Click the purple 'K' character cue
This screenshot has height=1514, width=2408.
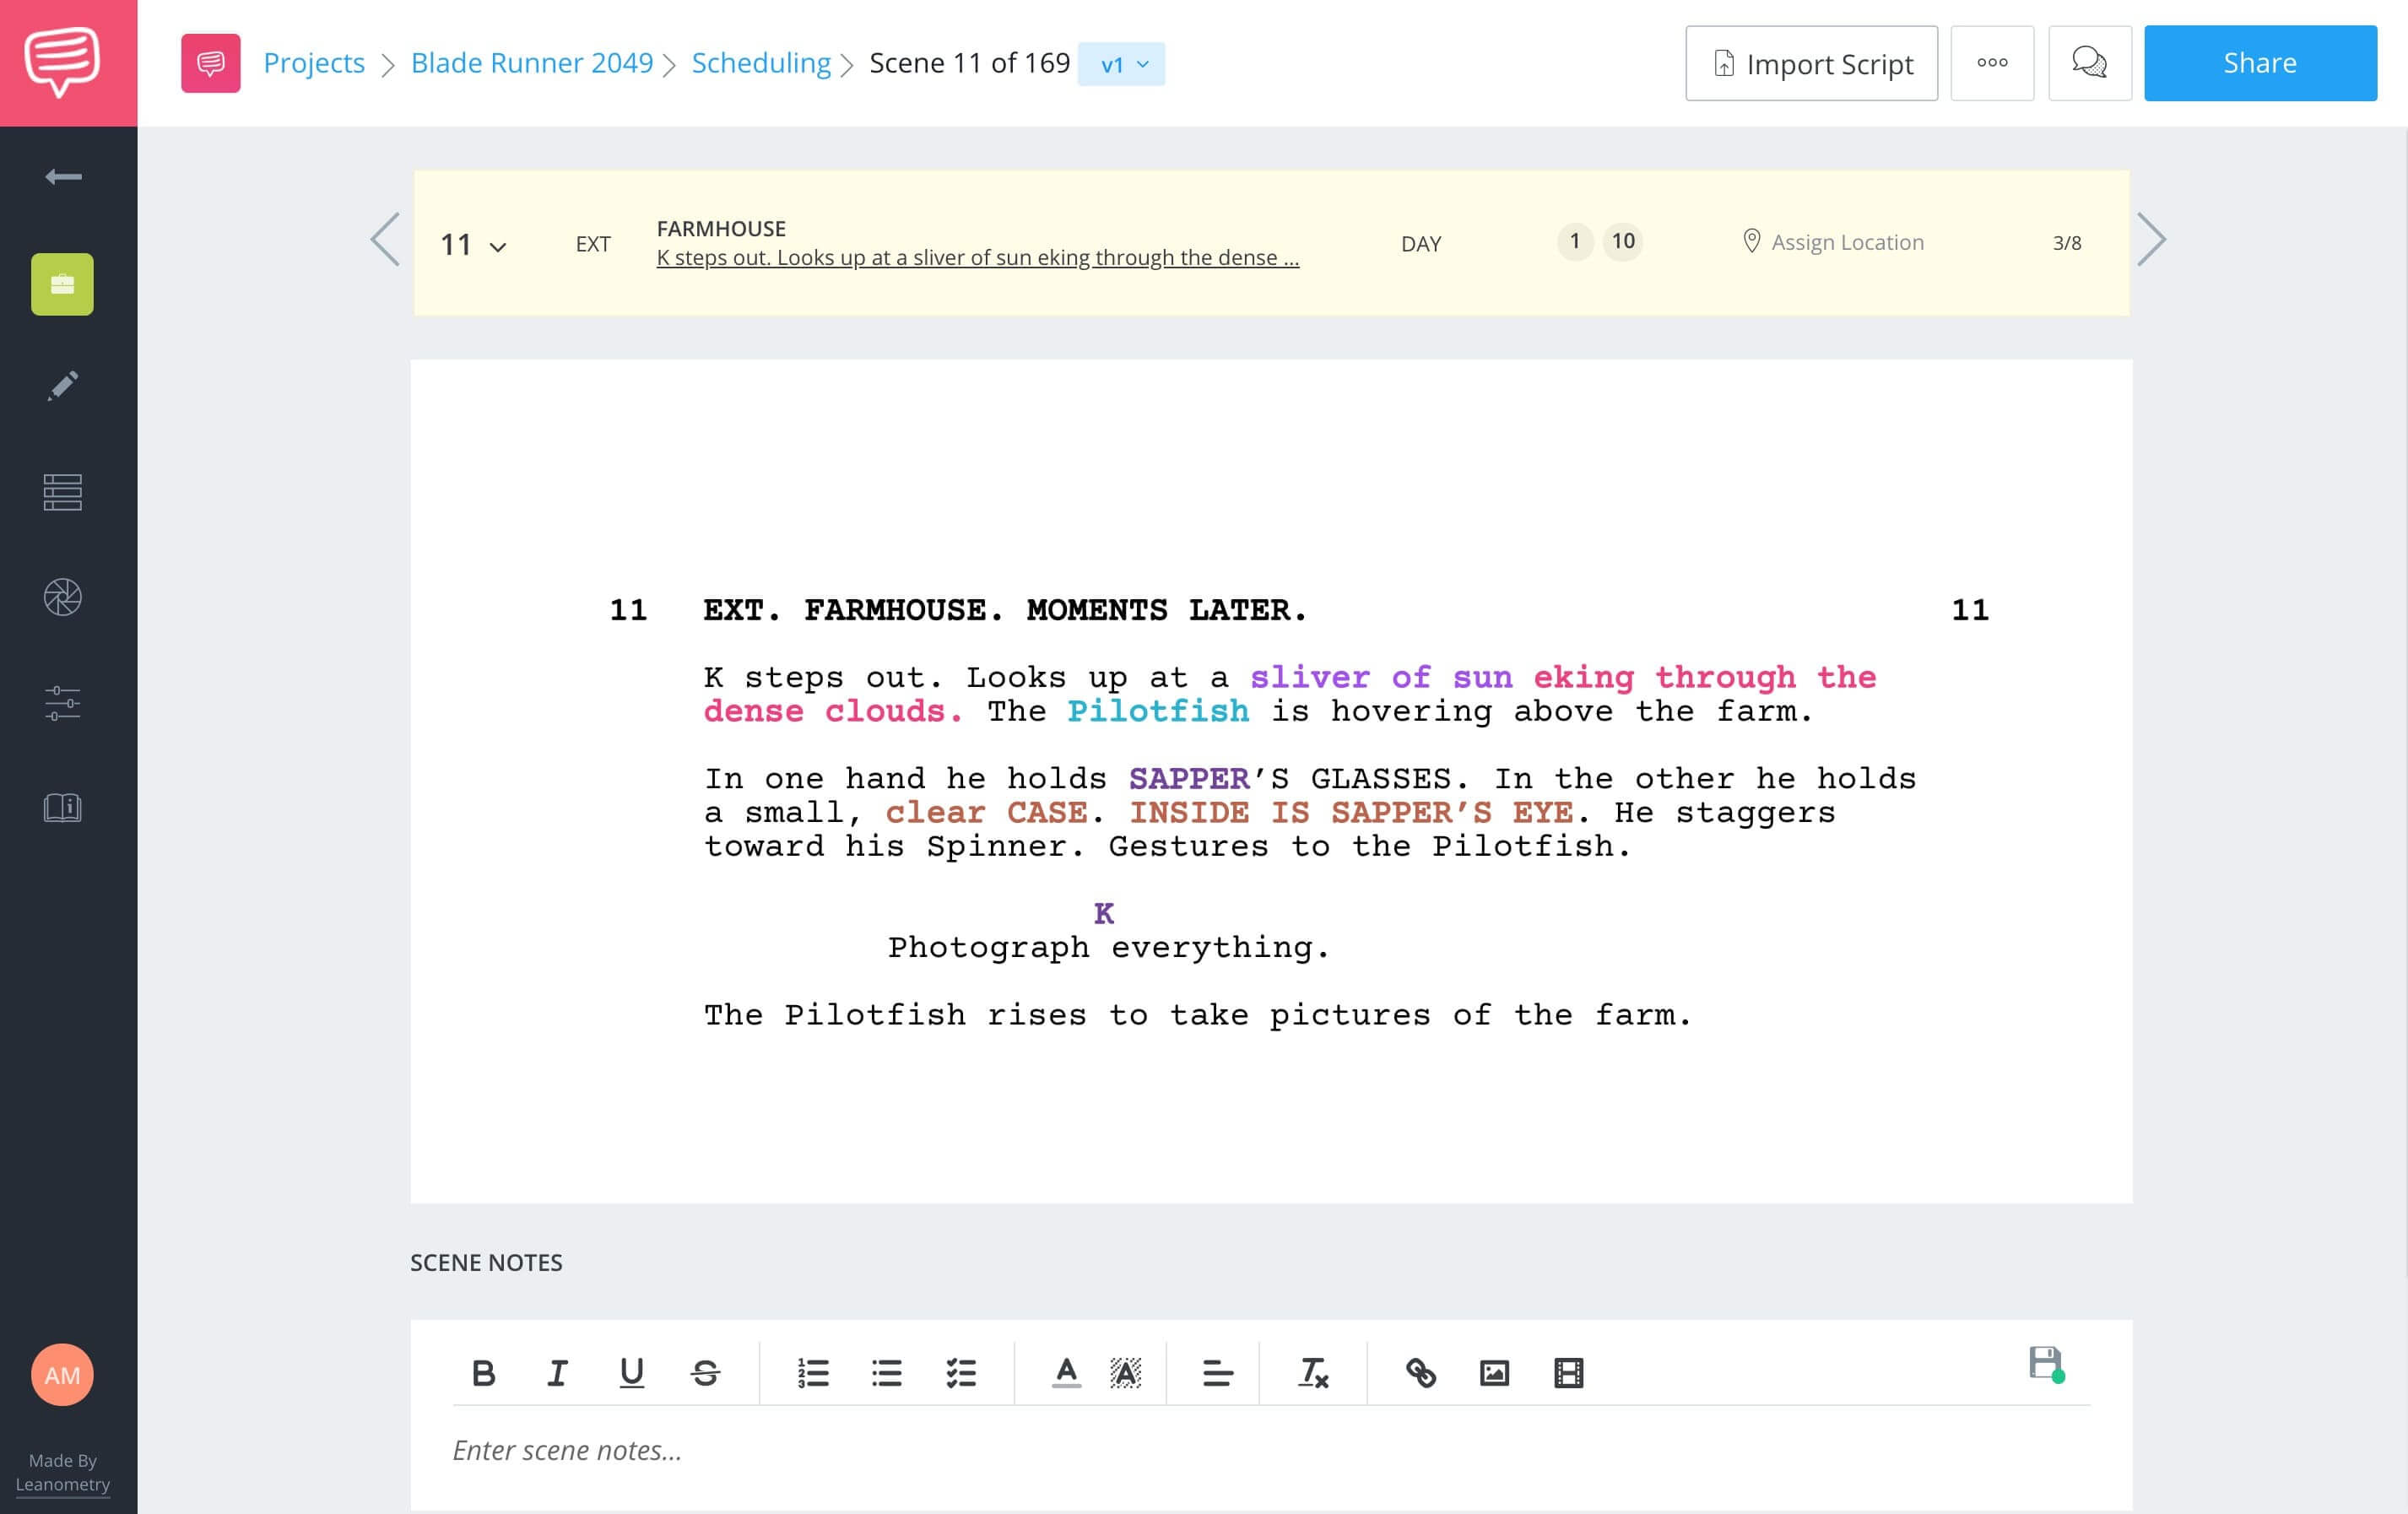(1104, 913)
